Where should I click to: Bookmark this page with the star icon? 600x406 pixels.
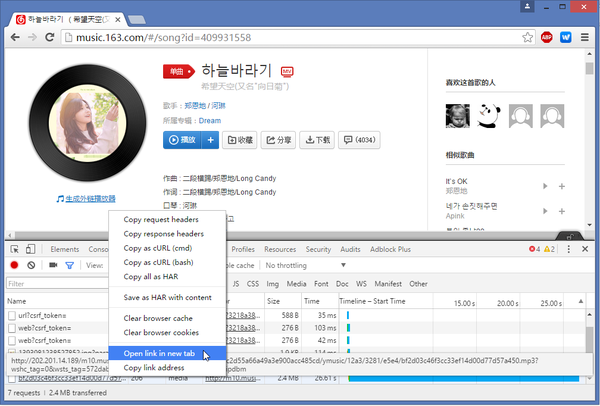[x=527, y=38]
